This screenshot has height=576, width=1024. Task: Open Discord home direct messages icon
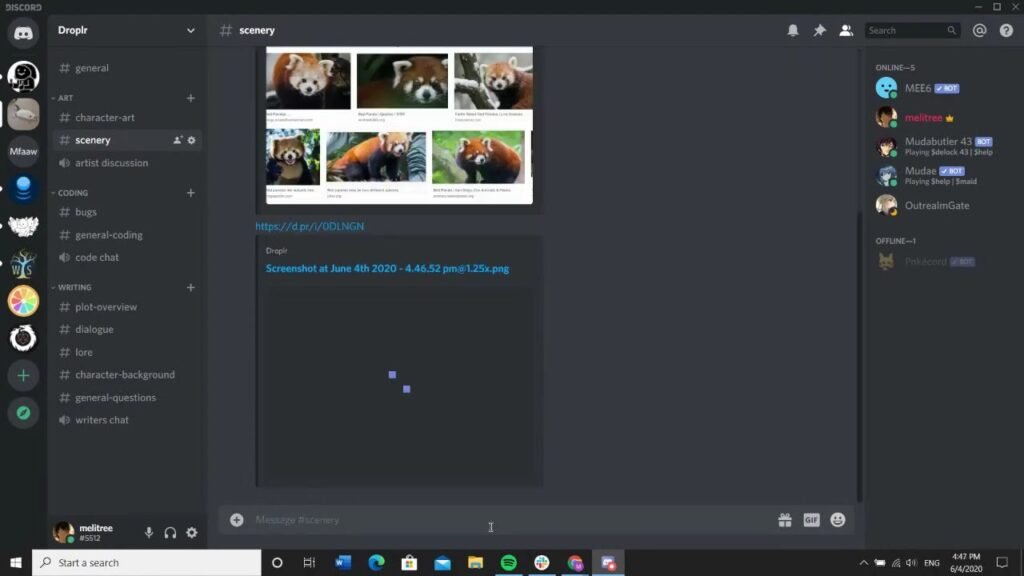point(24,33)
